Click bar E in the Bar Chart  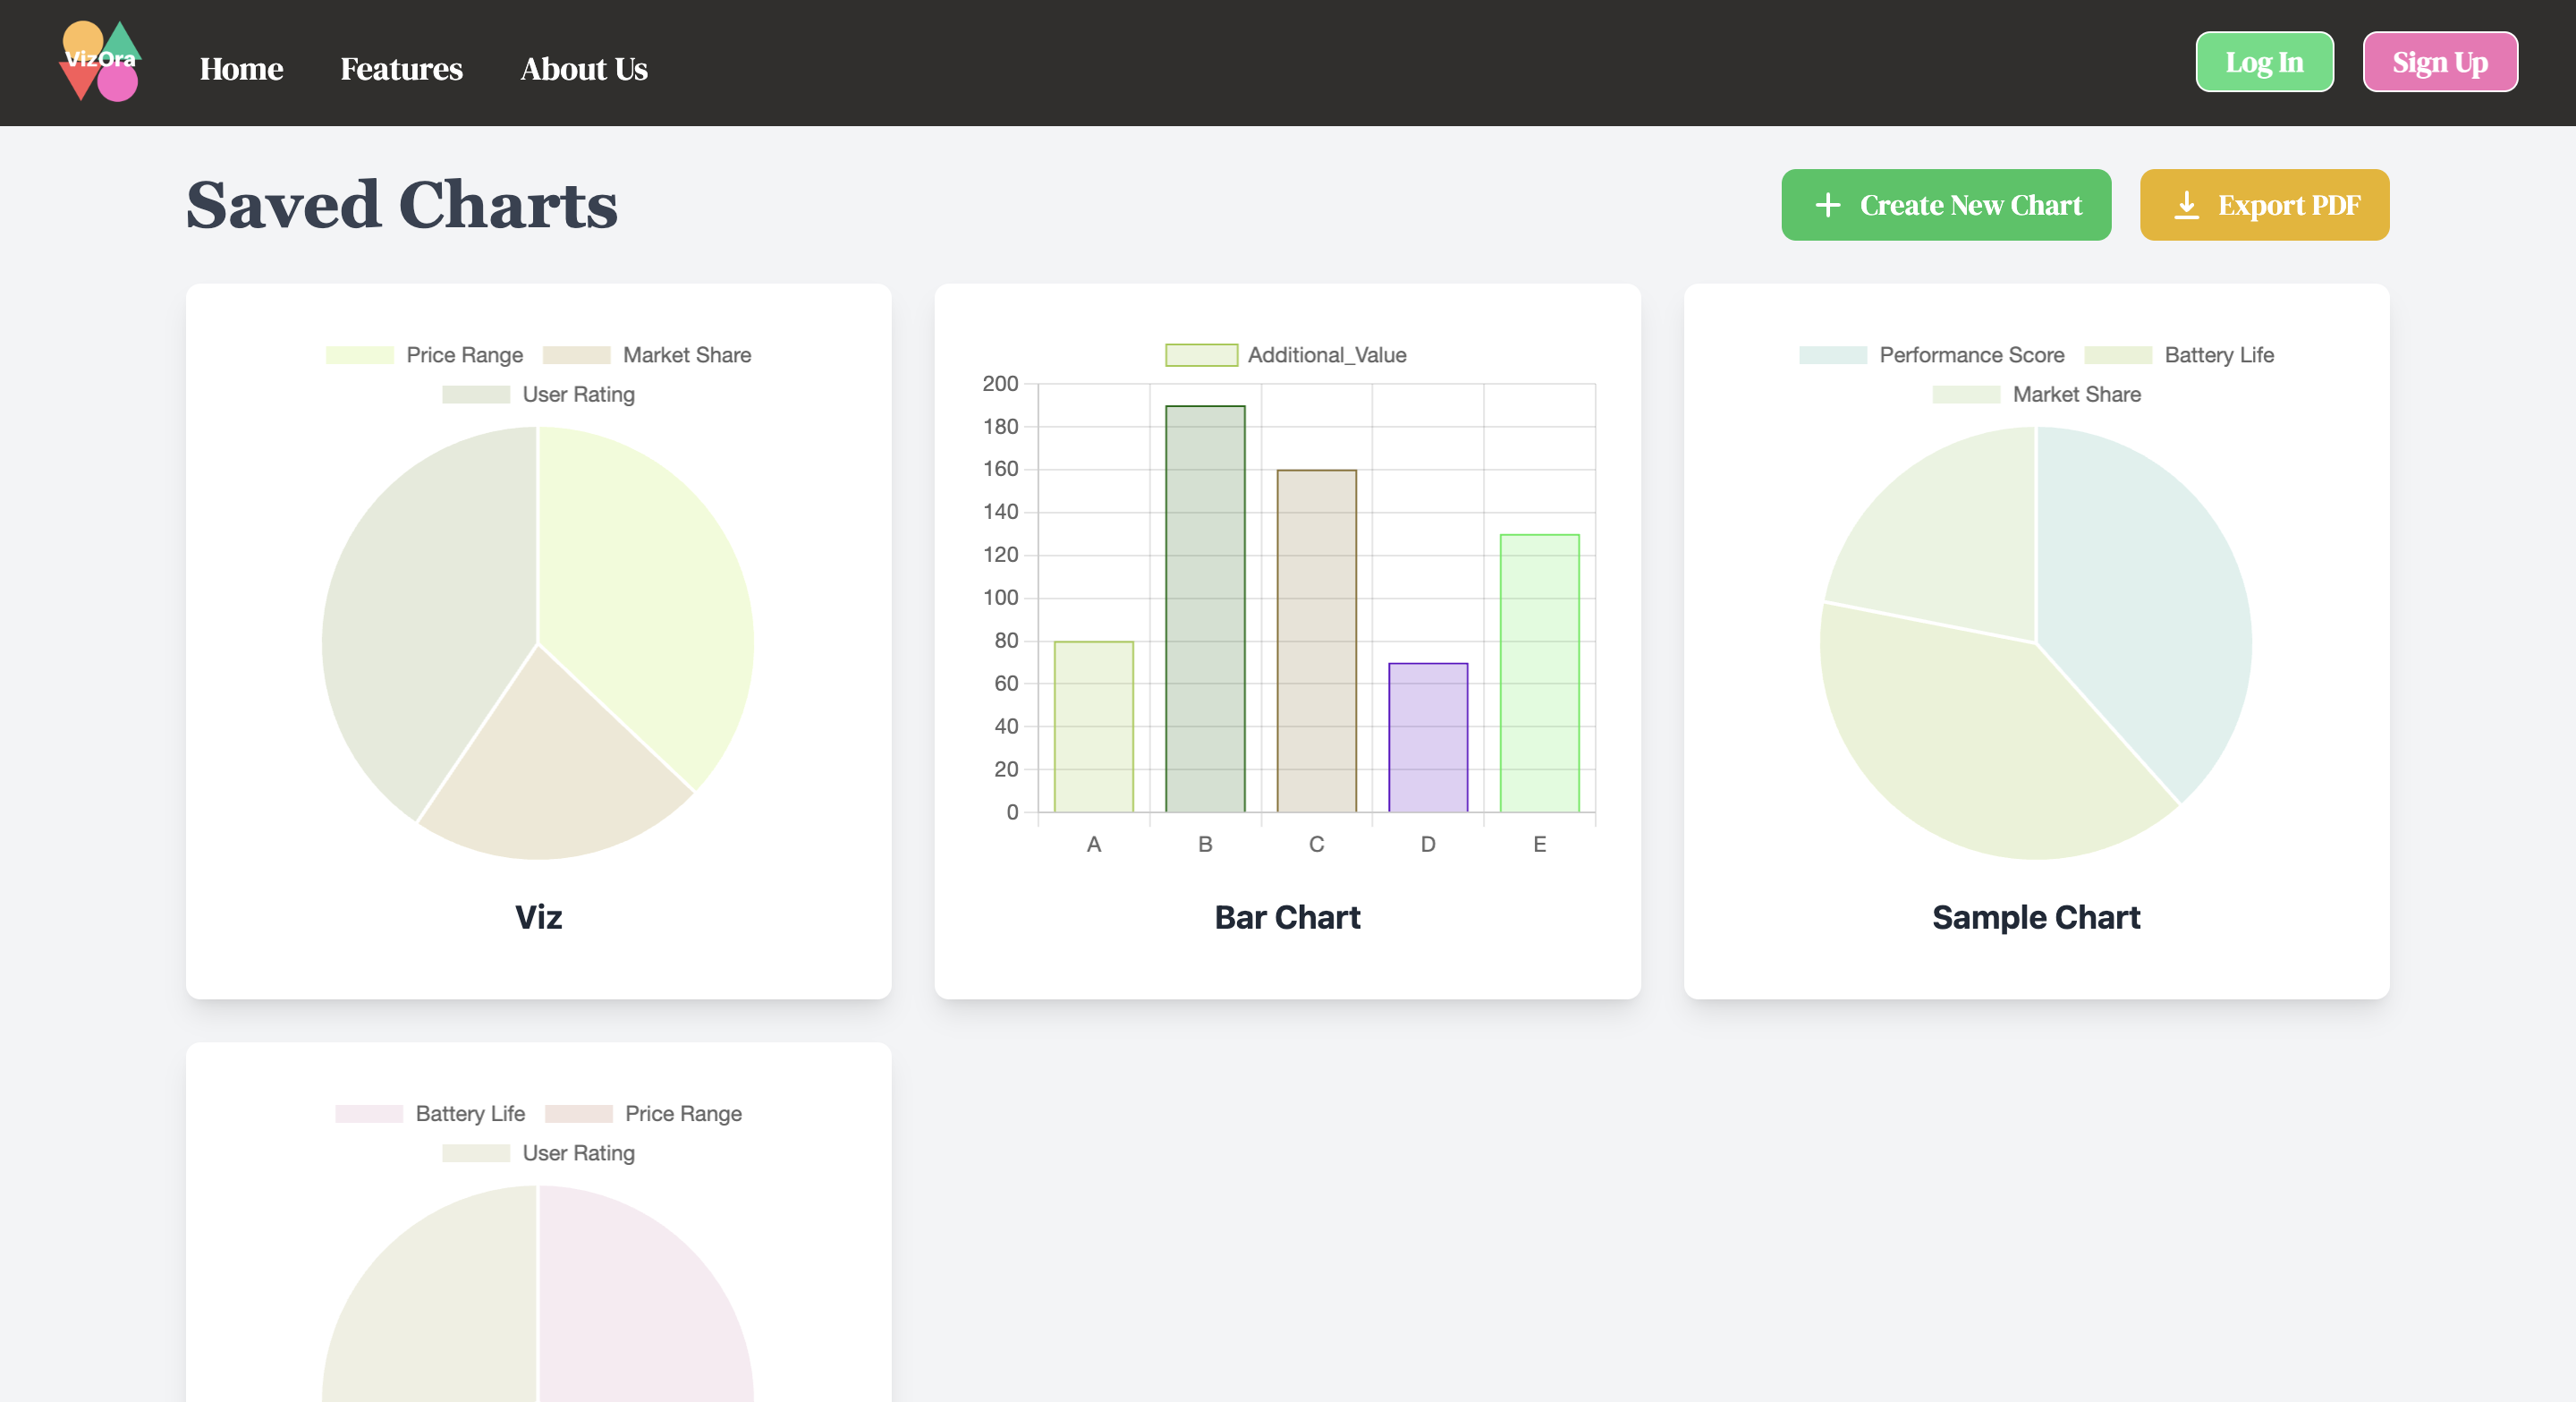coord(1540,673)
